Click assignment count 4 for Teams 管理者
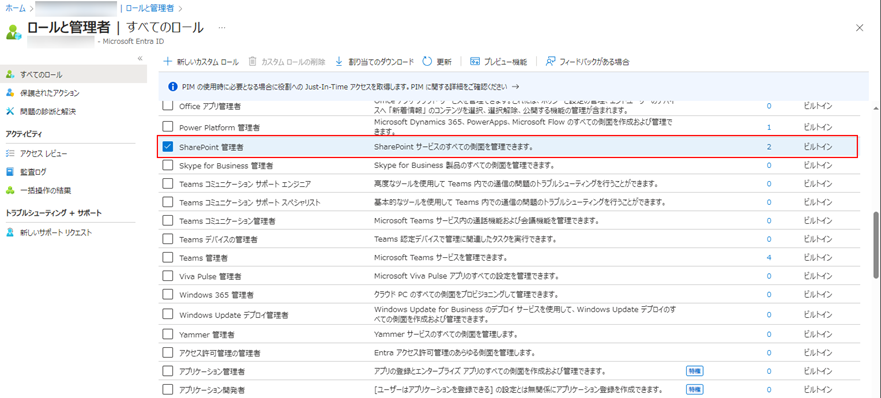Screen dimensions: 881x398 [x=769, y=257]
